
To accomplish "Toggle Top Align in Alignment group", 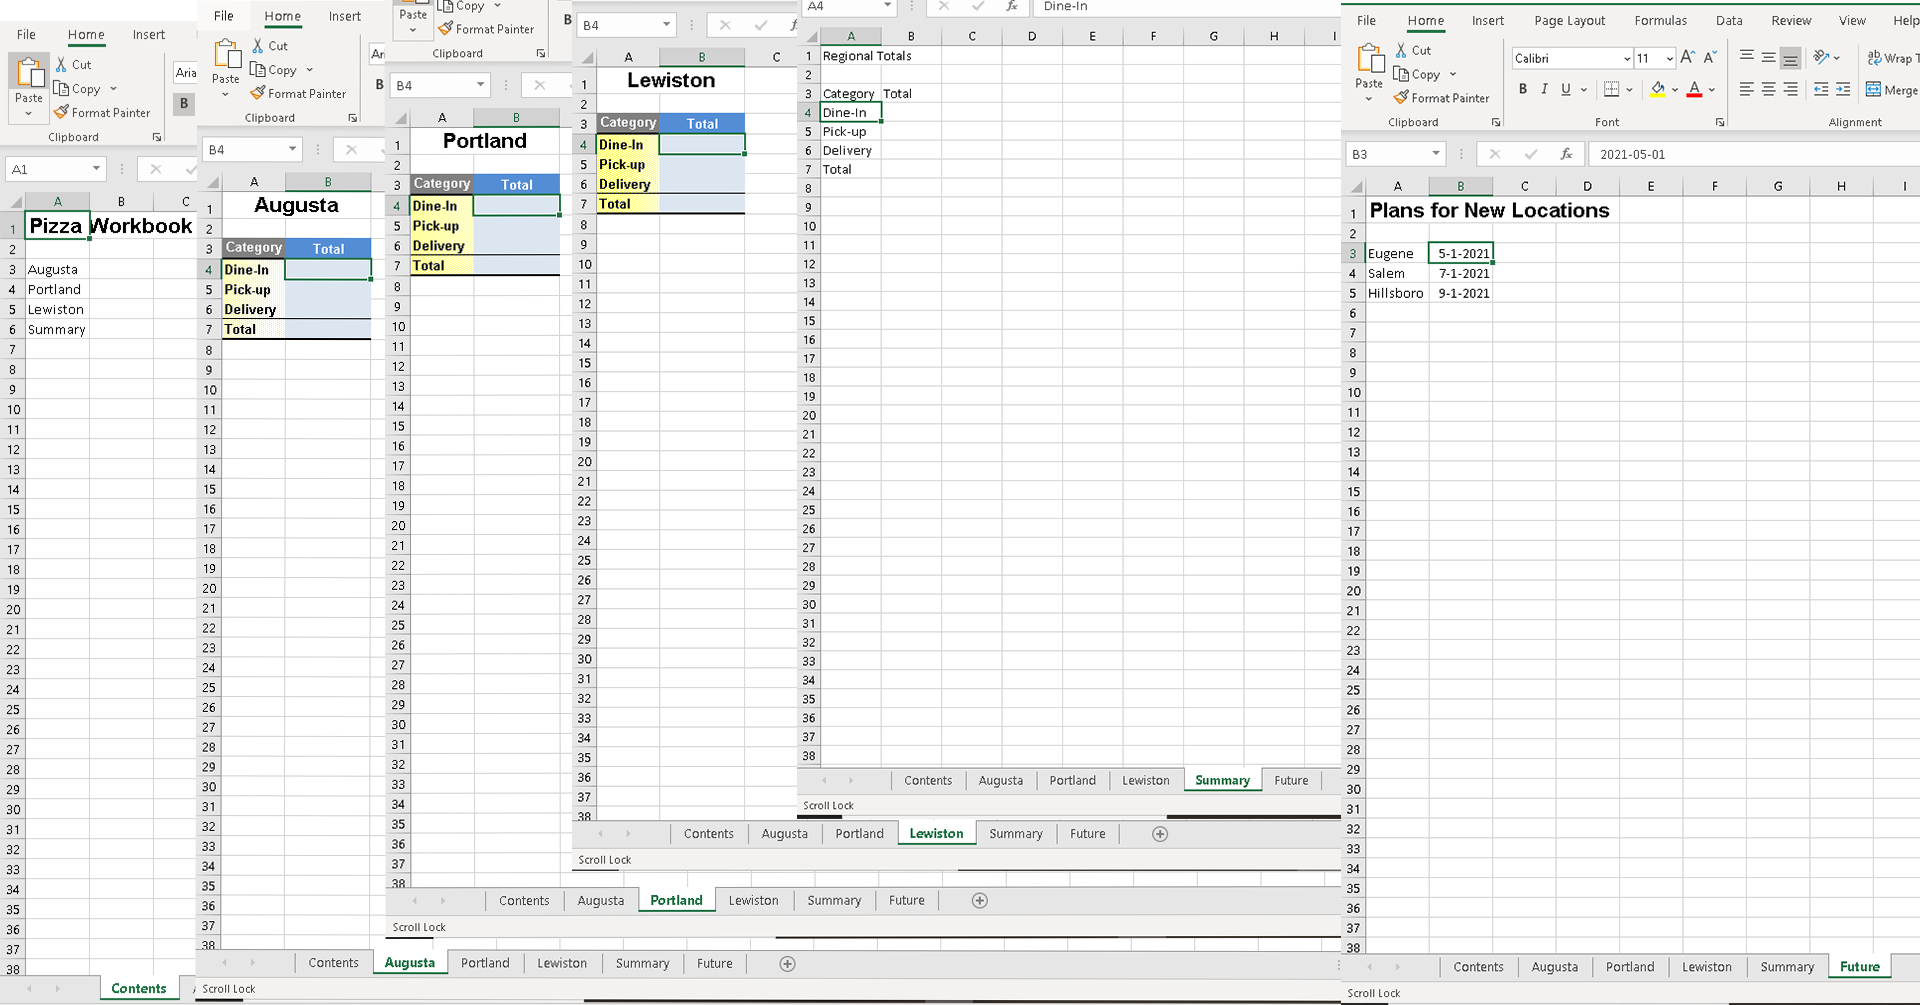I will click(1746, 57).
